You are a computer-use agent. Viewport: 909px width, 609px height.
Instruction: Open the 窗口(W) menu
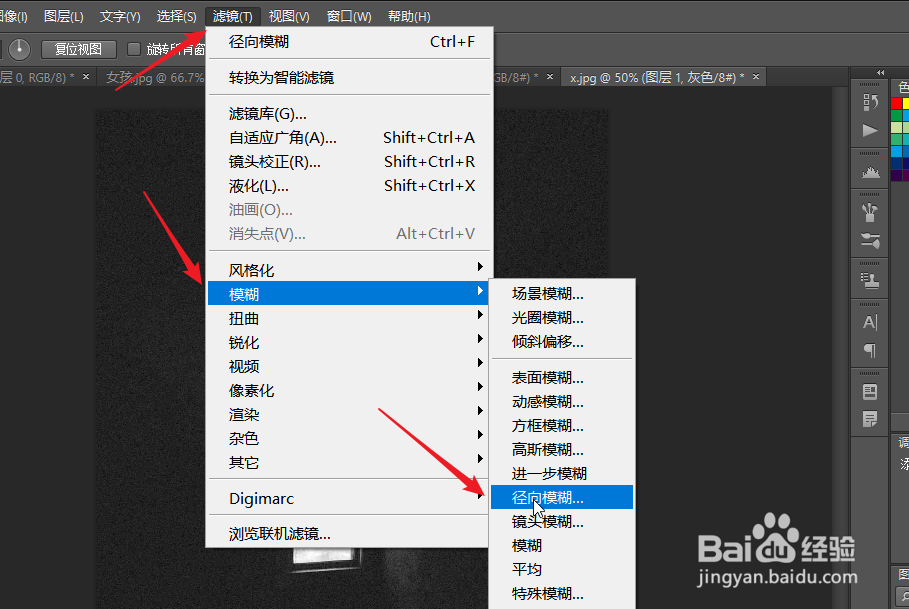pos(349,16)
